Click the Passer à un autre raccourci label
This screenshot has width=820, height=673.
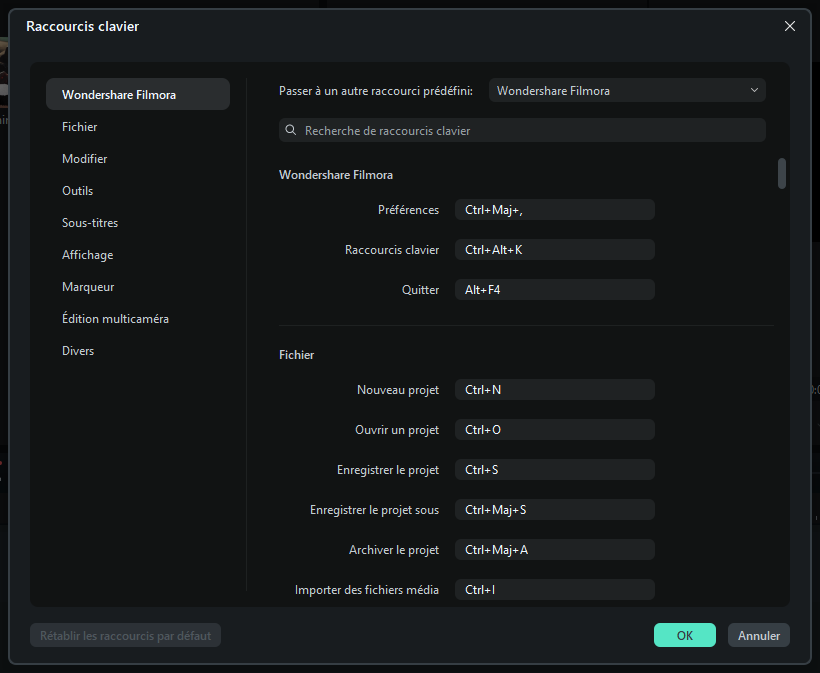click(x=375, y=90)
